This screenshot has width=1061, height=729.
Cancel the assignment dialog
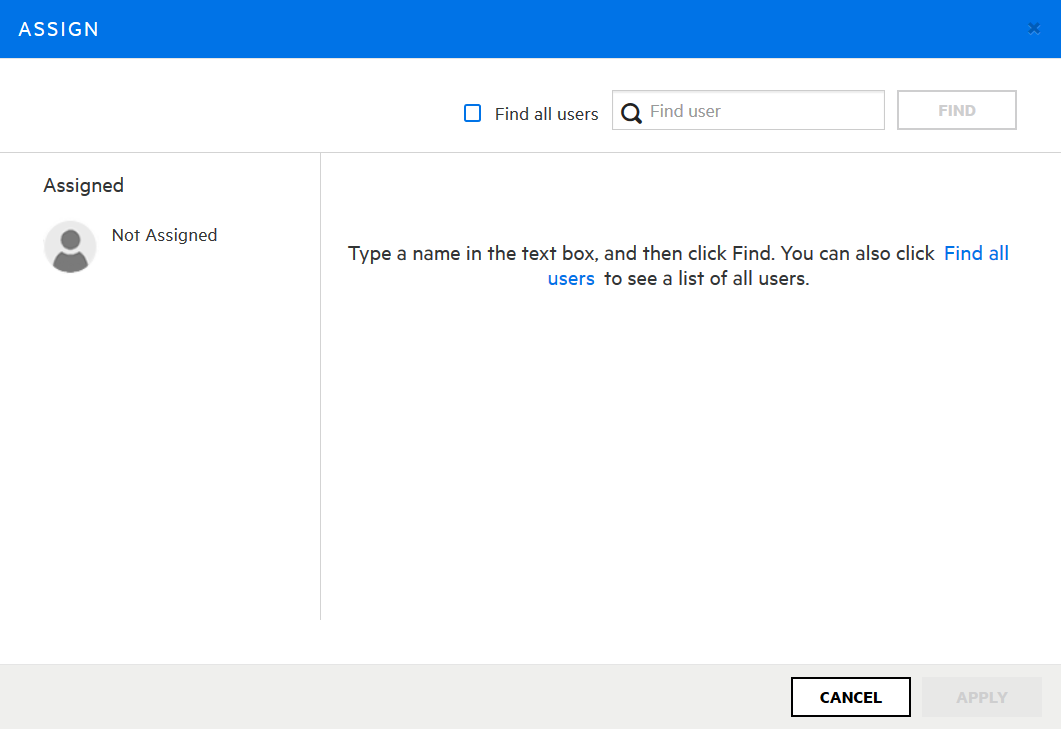(850, 697)
